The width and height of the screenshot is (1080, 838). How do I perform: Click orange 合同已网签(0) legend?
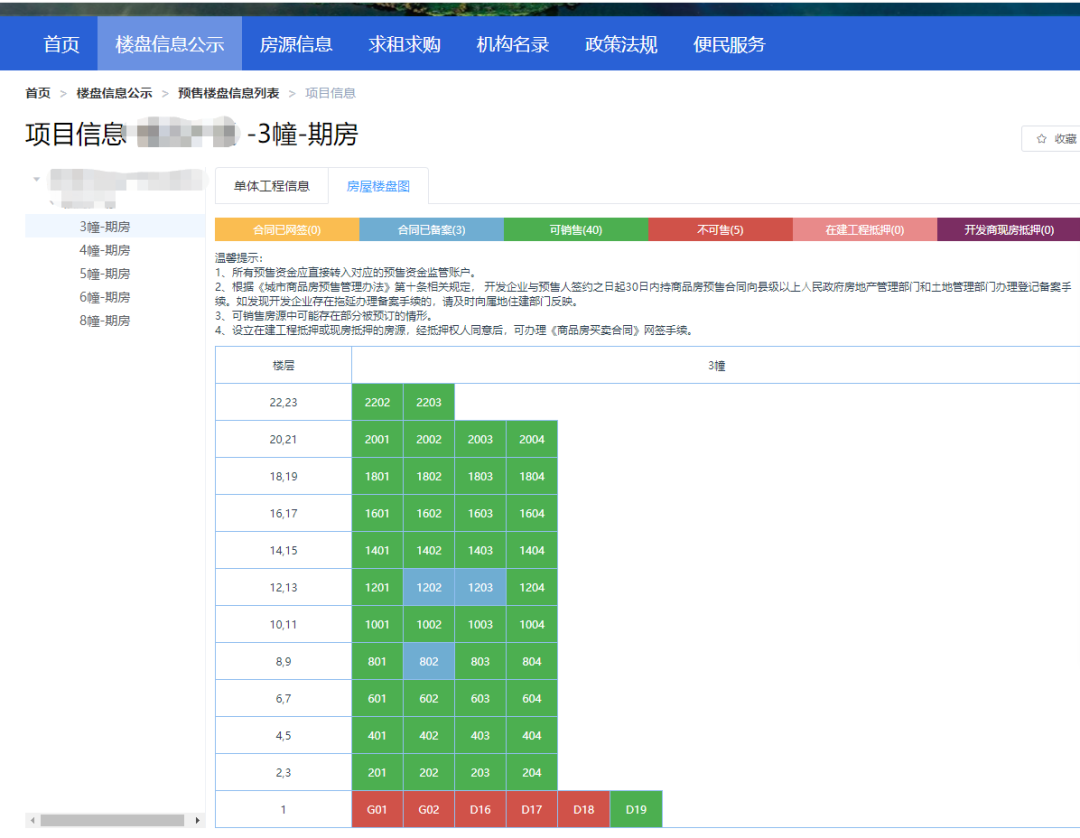tap(287, 229)
